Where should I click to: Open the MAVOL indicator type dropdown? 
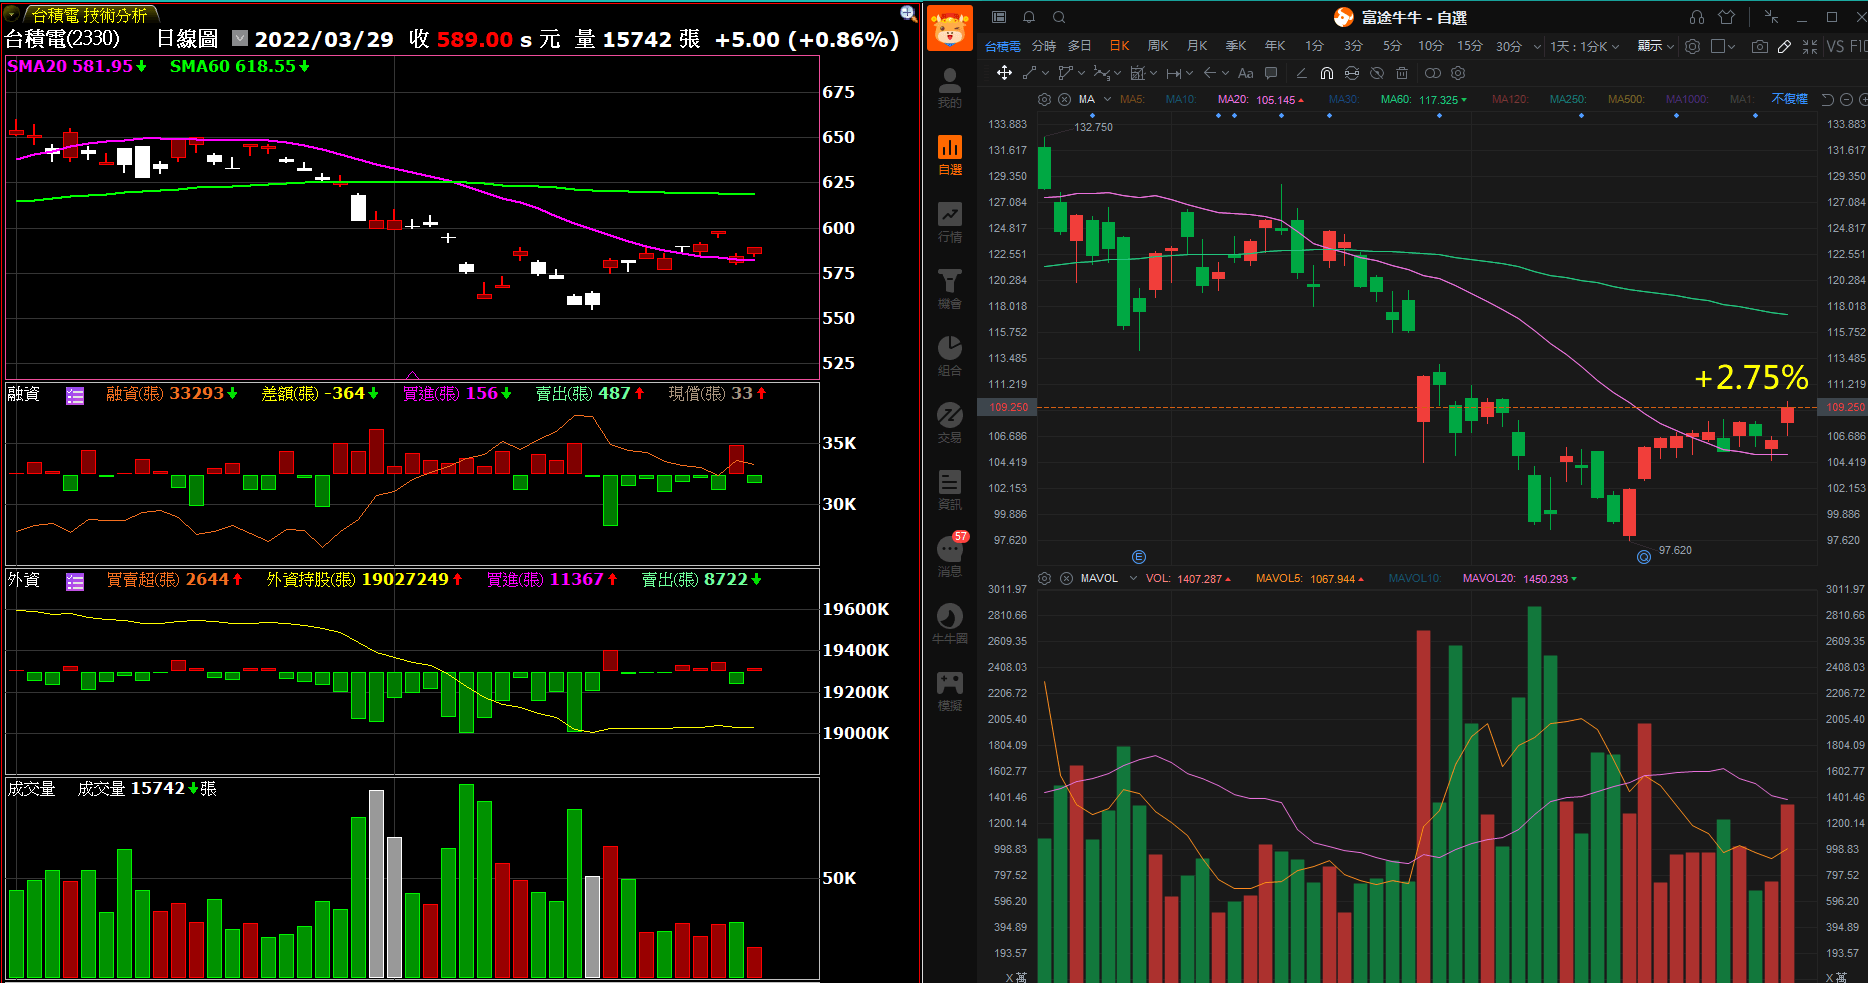(x=1133, y=578)
